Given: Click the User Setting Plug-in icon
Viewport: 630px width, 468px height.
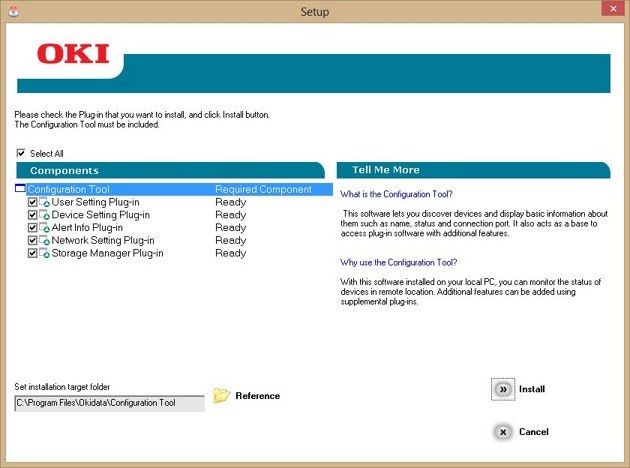Looking at the screenshot, I should (45, 202).
